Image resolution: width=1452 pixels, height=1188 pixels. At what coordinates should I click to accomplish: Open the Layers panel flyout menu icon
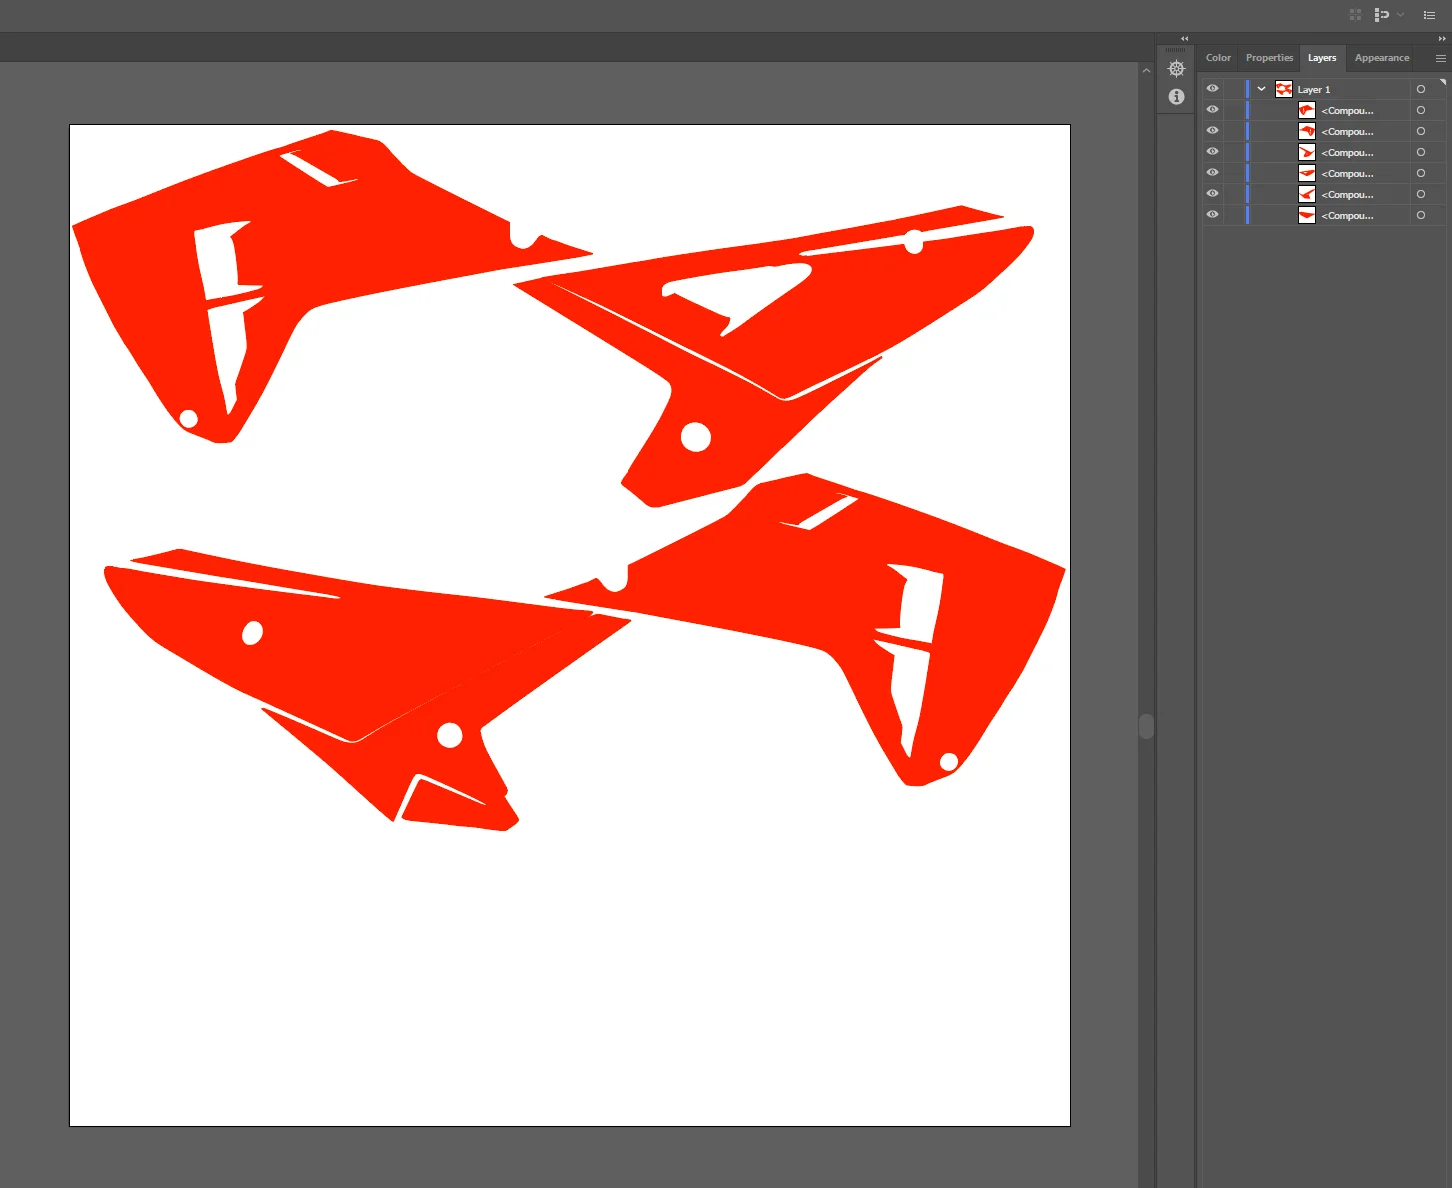click(1441, 58)
